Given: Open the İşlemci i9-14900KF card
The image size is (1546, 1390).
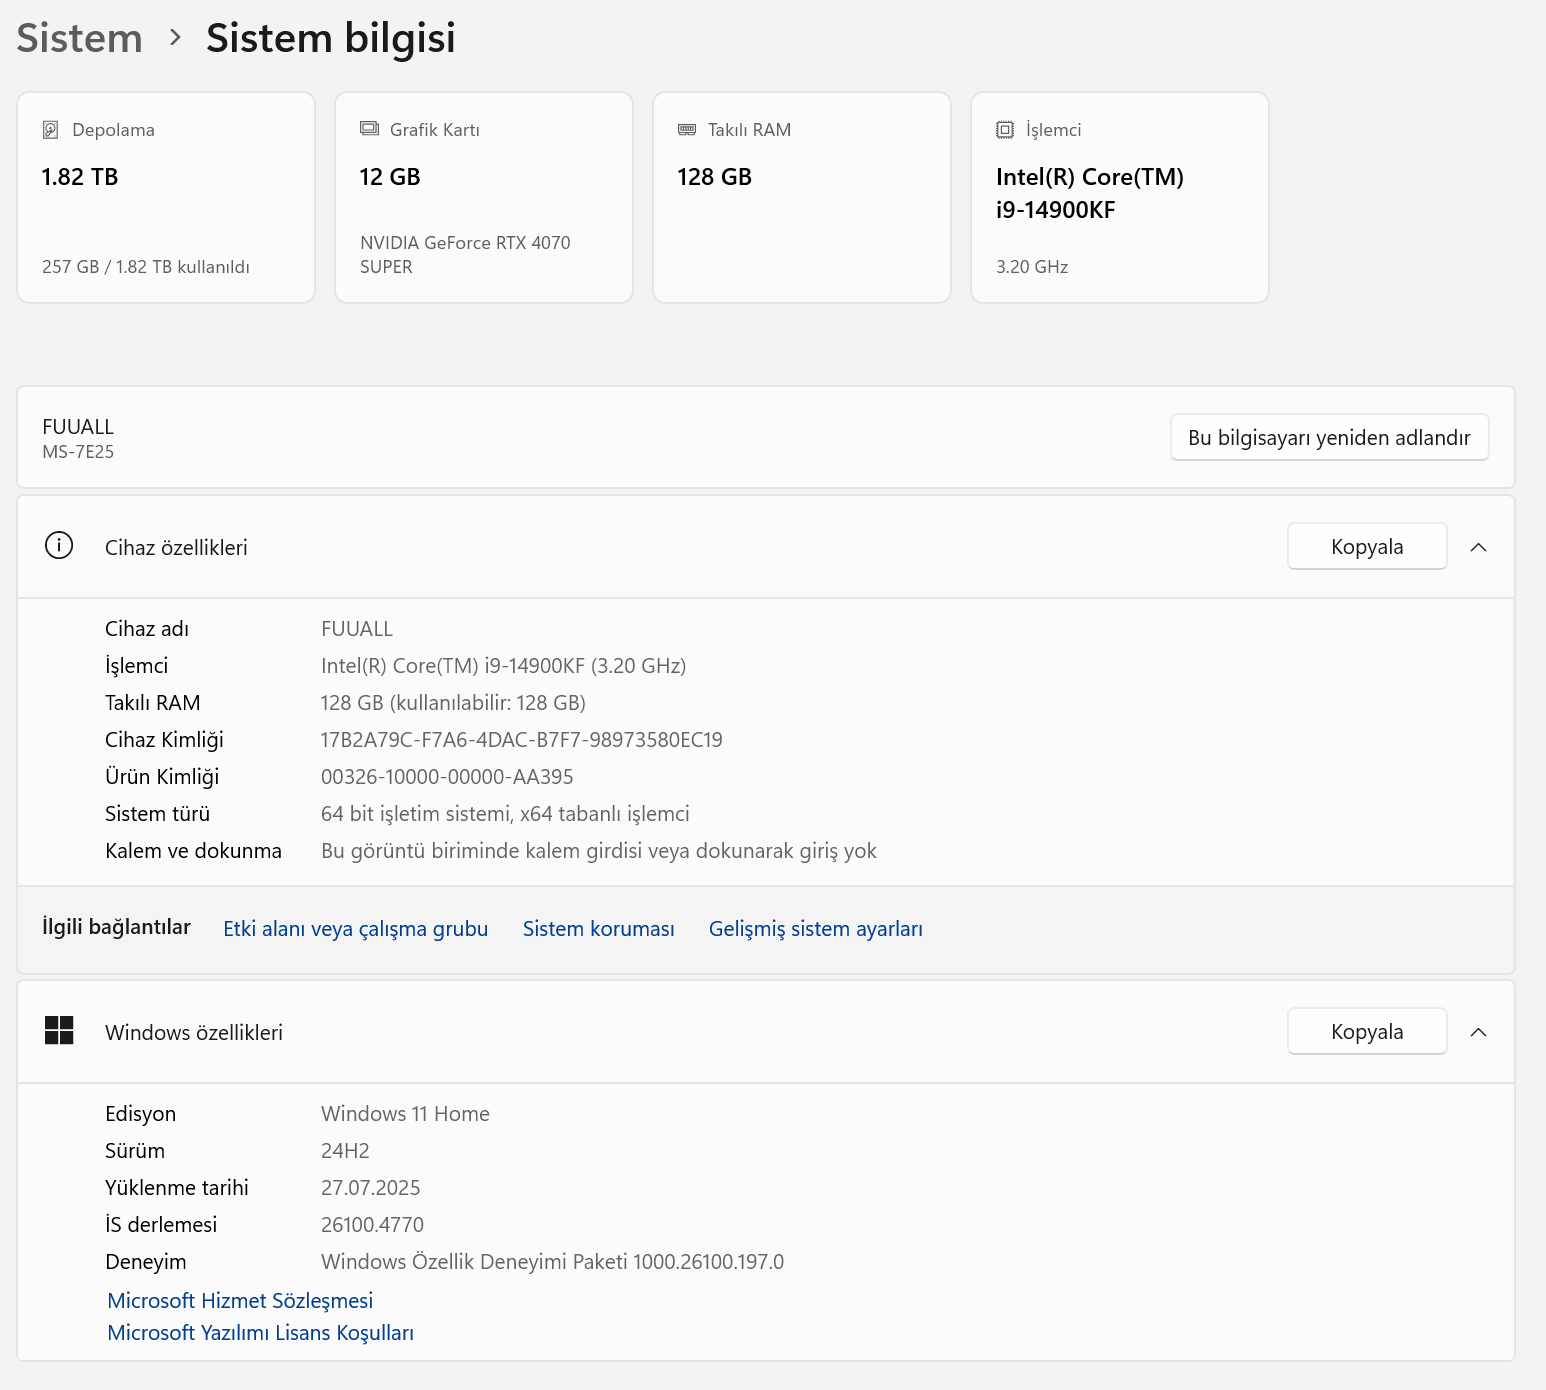Looking at the screenshot, I should (1120, 197).
